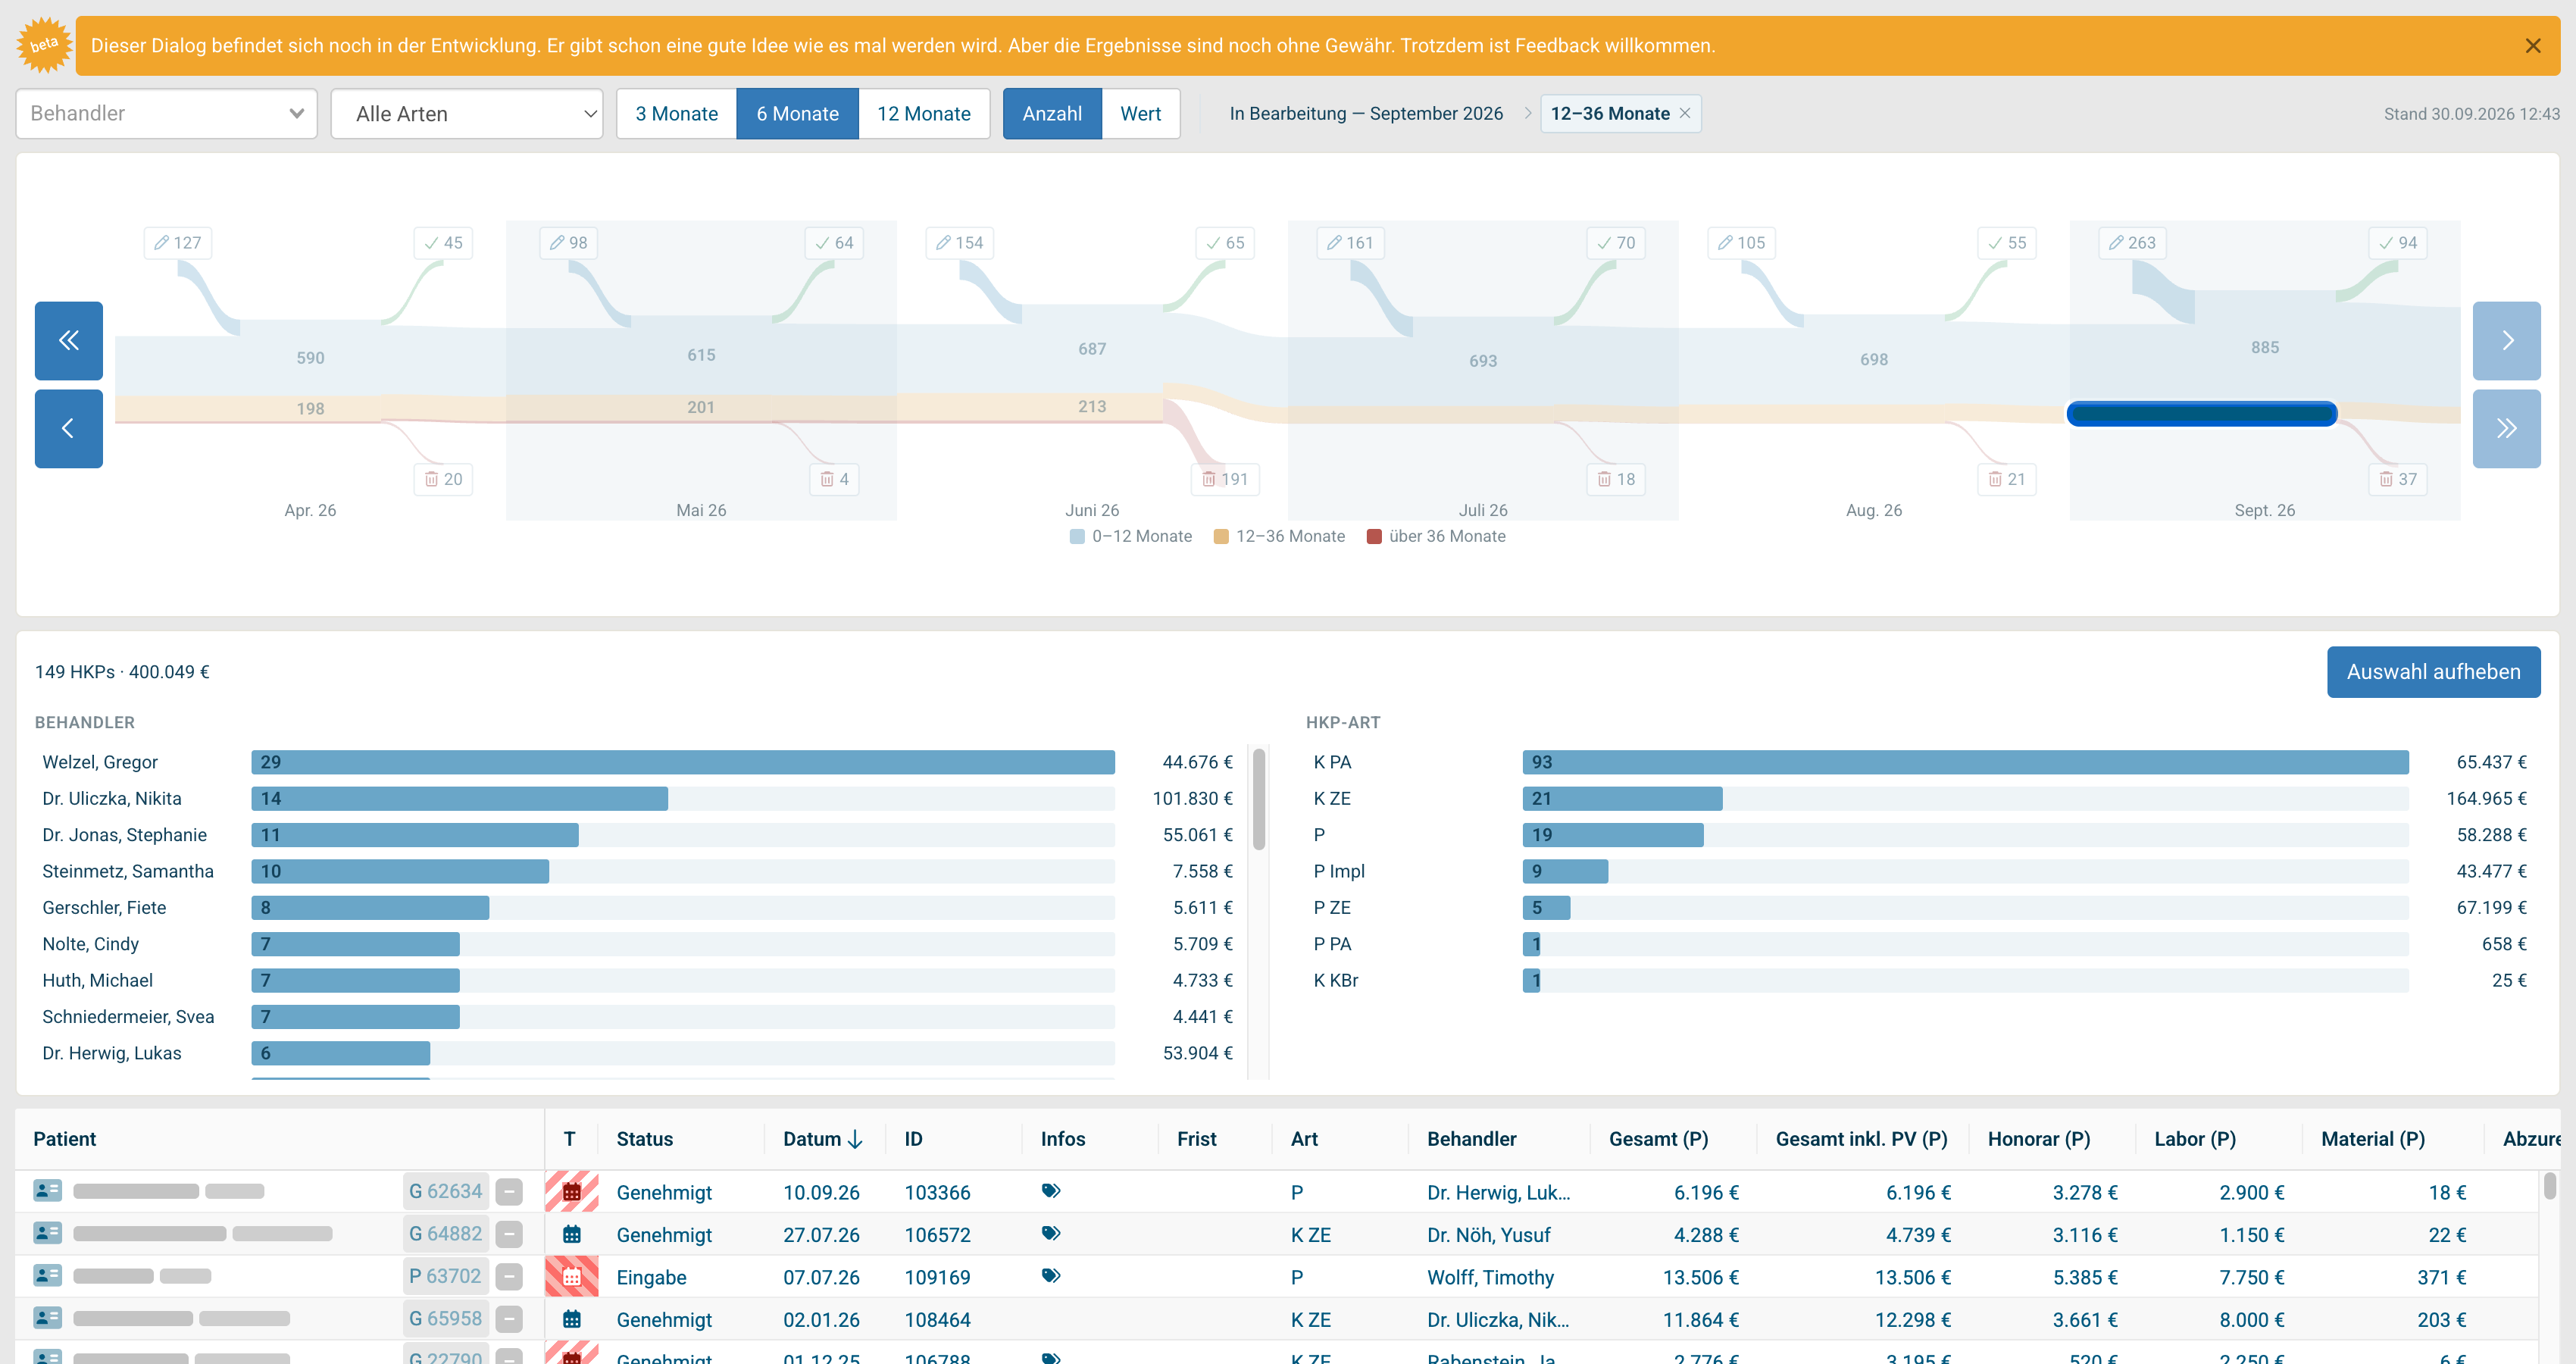Click the deleted trash badge 191 in Juni 26
Screen dimensions: 2576x1364
coord(1225,479)
